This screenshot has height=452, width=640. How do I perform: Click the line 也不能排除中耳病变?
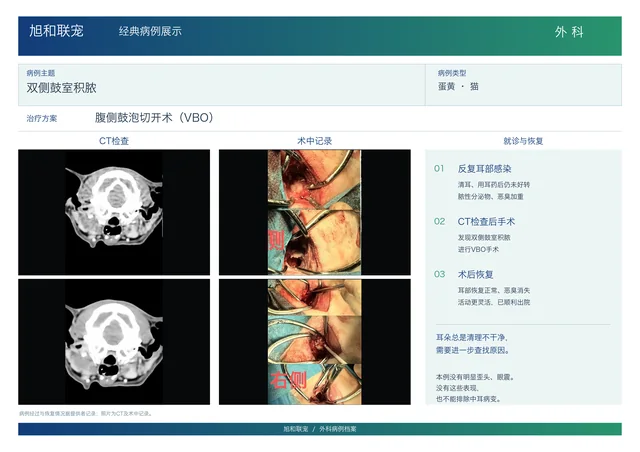(468, 399)
